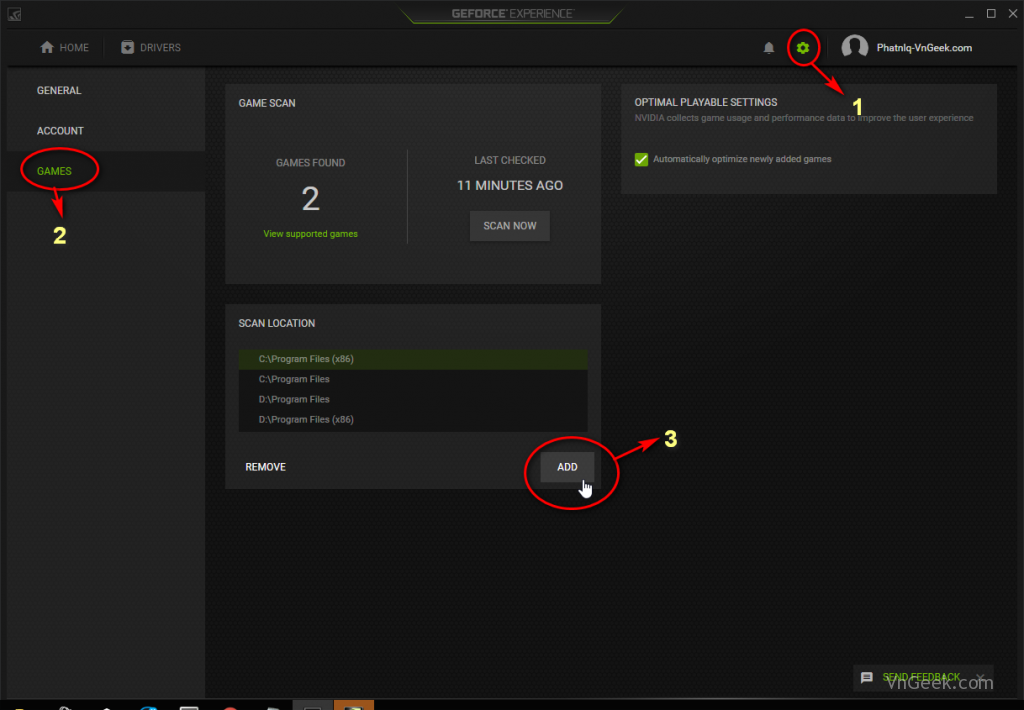Click REMOVE under scan locations
This screenshot has width=1024, height=710.
[x=265, y=467]
